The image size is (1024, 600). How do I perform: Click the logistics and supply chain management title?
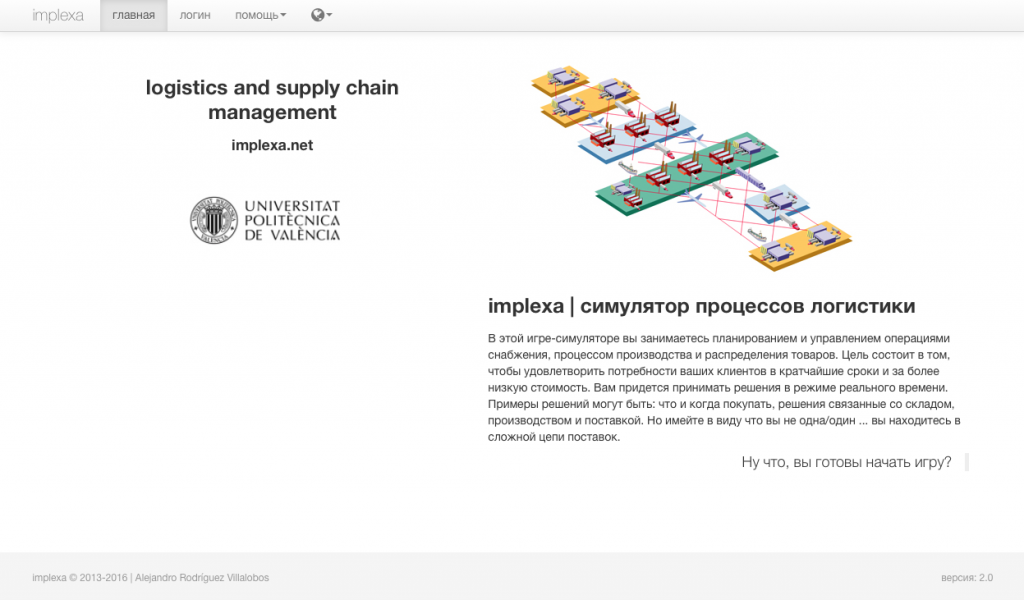click(x=272, y=99)
